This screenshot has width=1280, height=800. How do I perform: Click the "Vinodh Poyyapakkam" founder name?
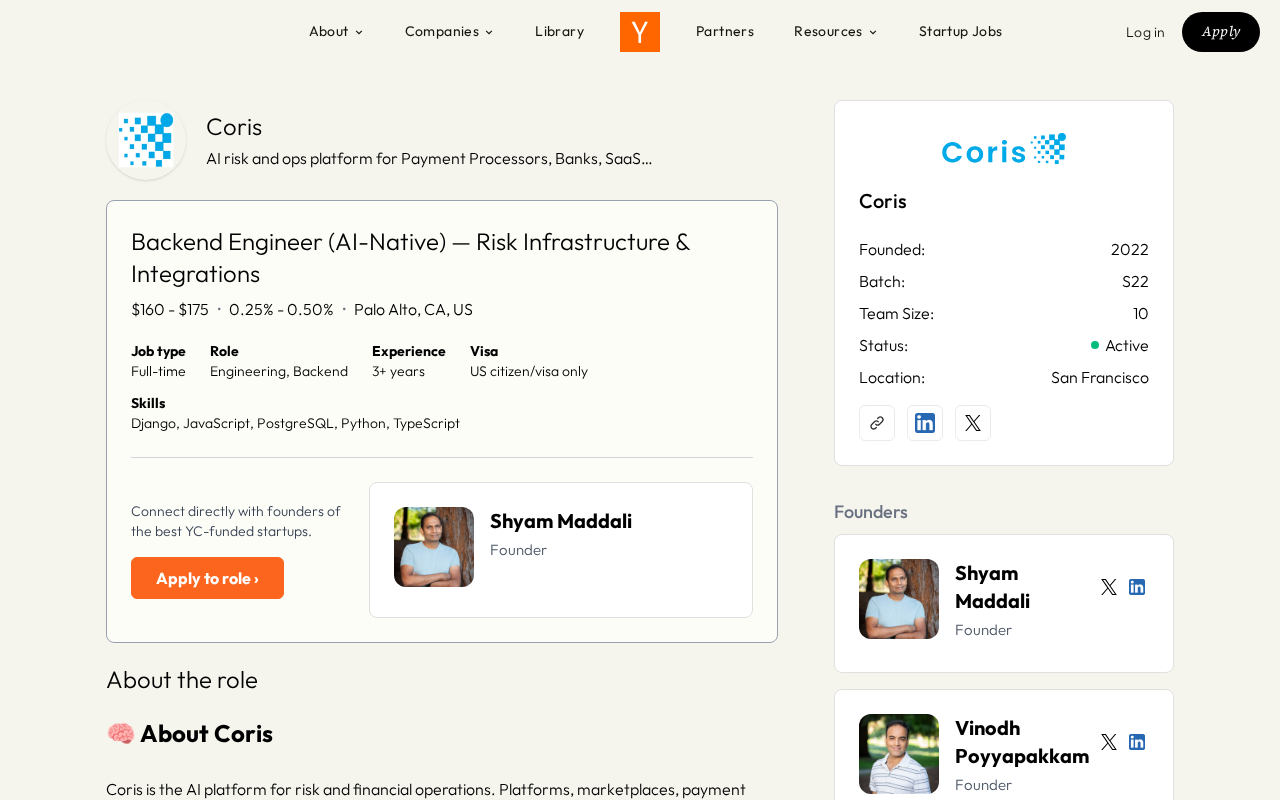click(1022, 742)
